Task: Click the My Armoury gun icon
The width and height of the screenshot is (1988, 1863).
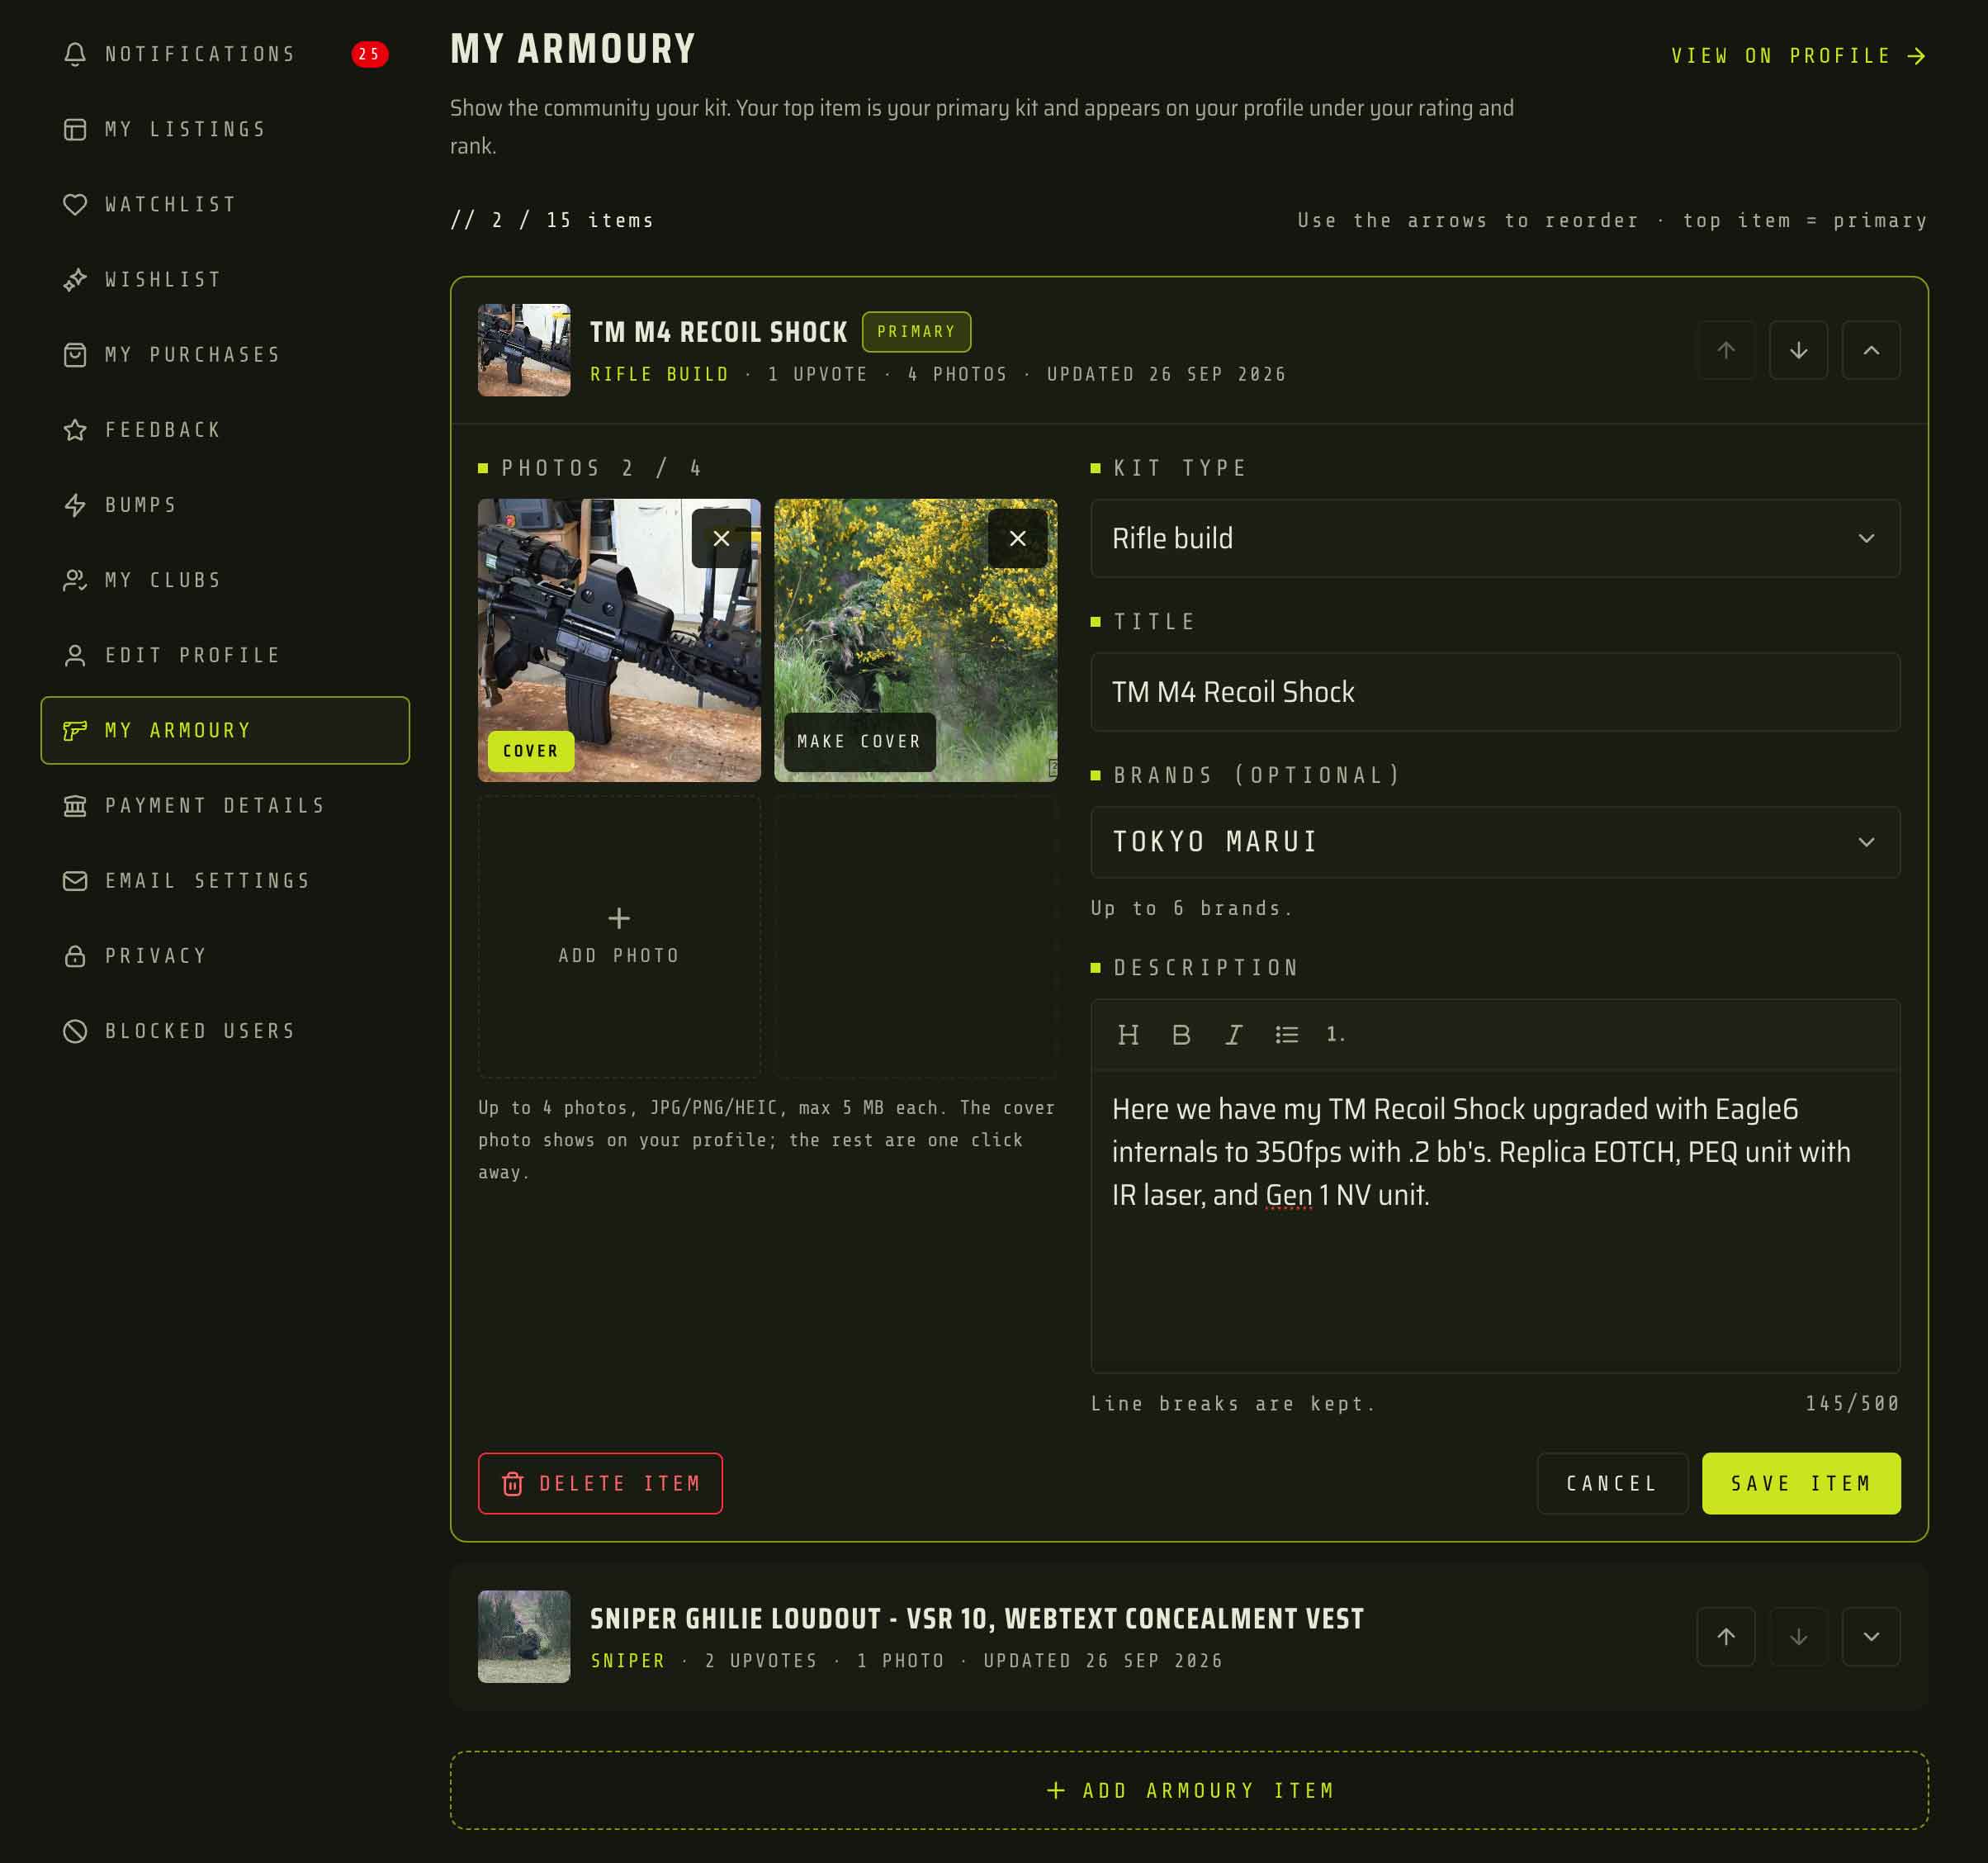Action: 75,730
